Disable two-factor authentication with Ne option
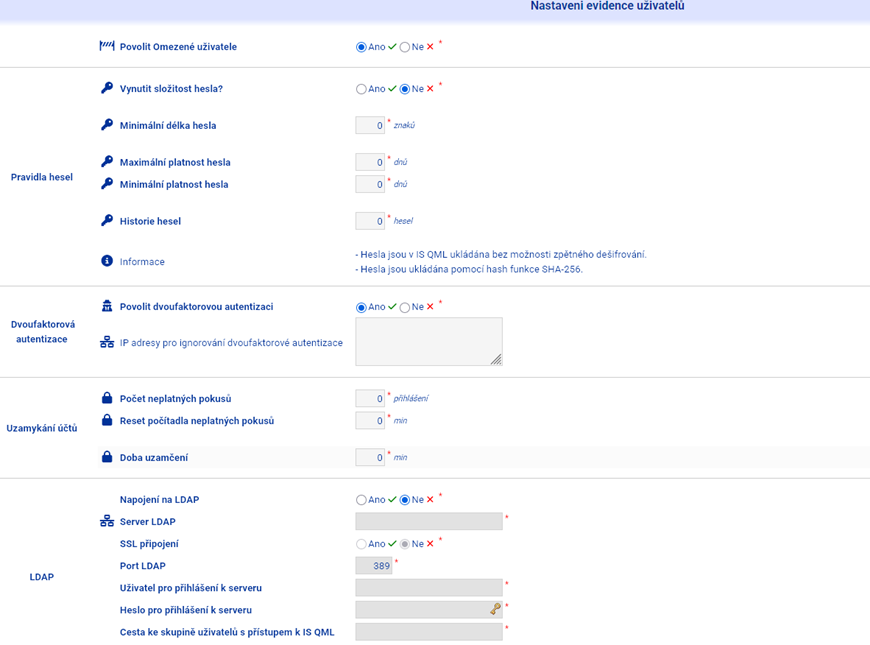 pyautogui.click(x=405, y=307)
